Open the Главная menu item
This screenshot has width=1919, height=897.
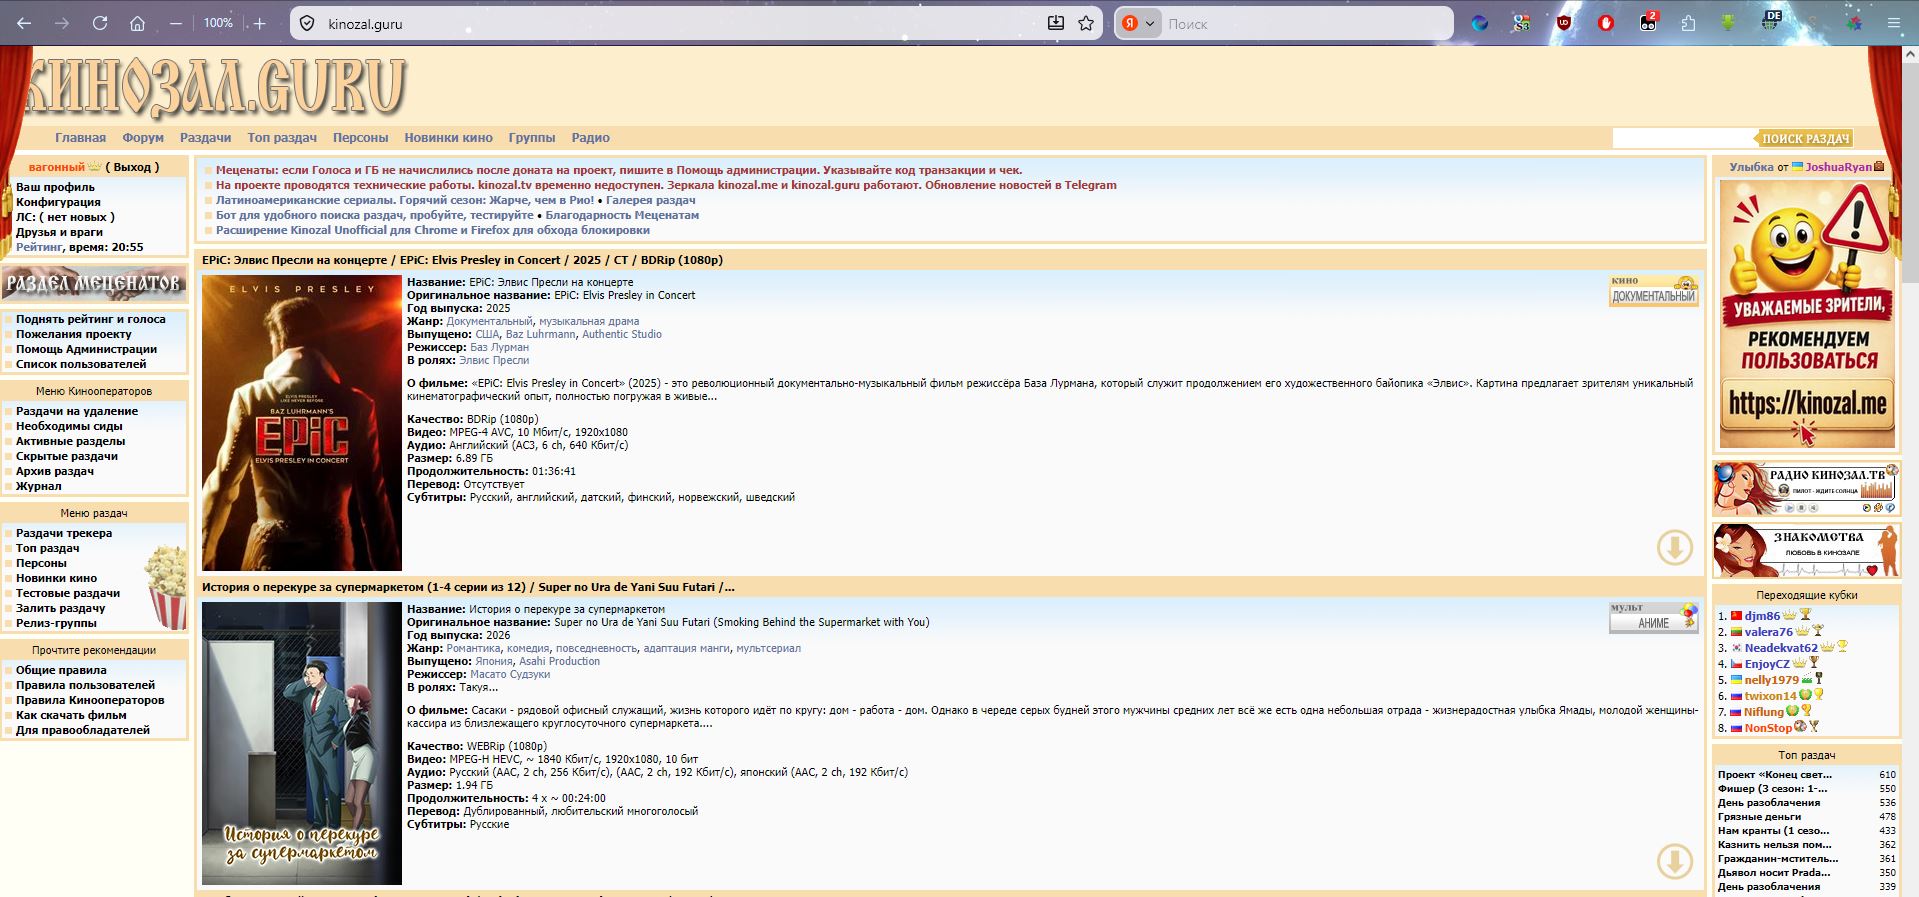[80, 138]
